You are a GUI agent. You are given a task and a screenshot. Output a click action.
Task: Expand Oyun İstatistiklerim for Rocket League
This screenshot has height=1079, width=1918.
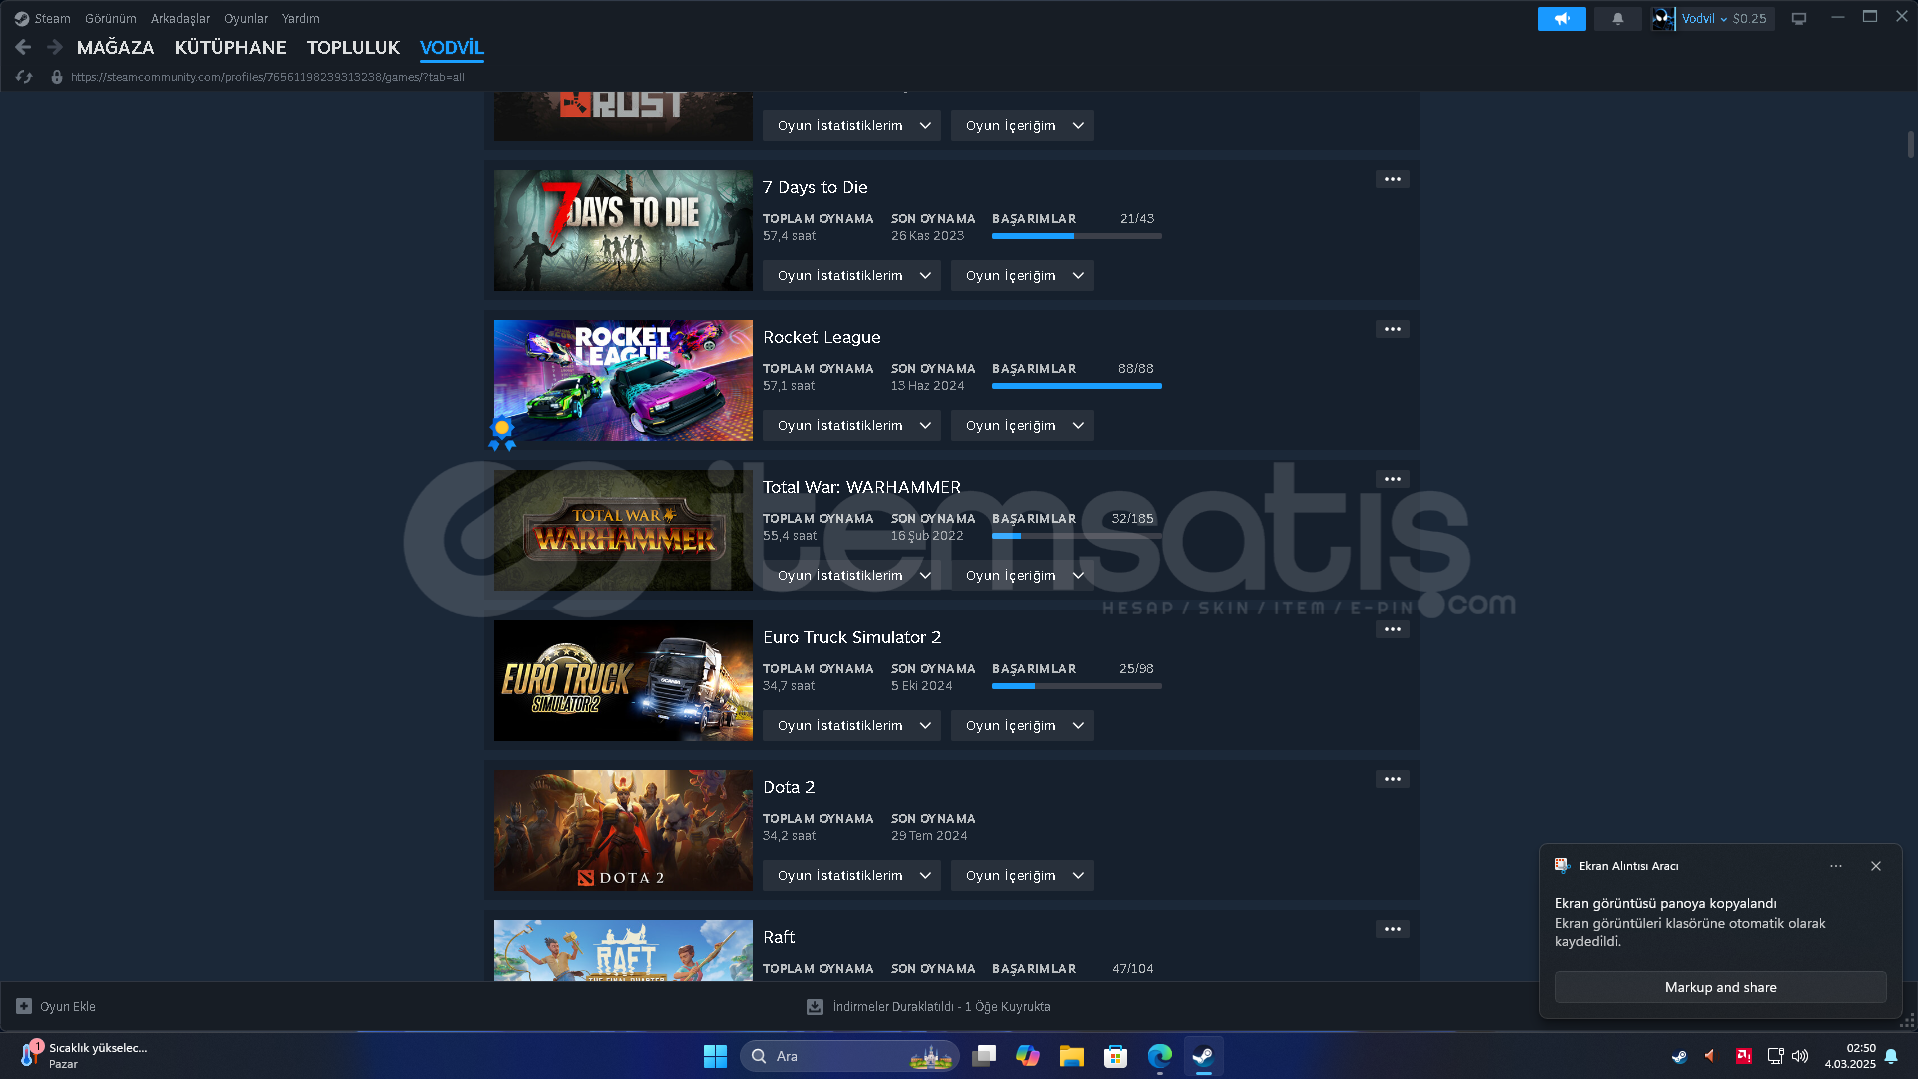tap(852, 425)
